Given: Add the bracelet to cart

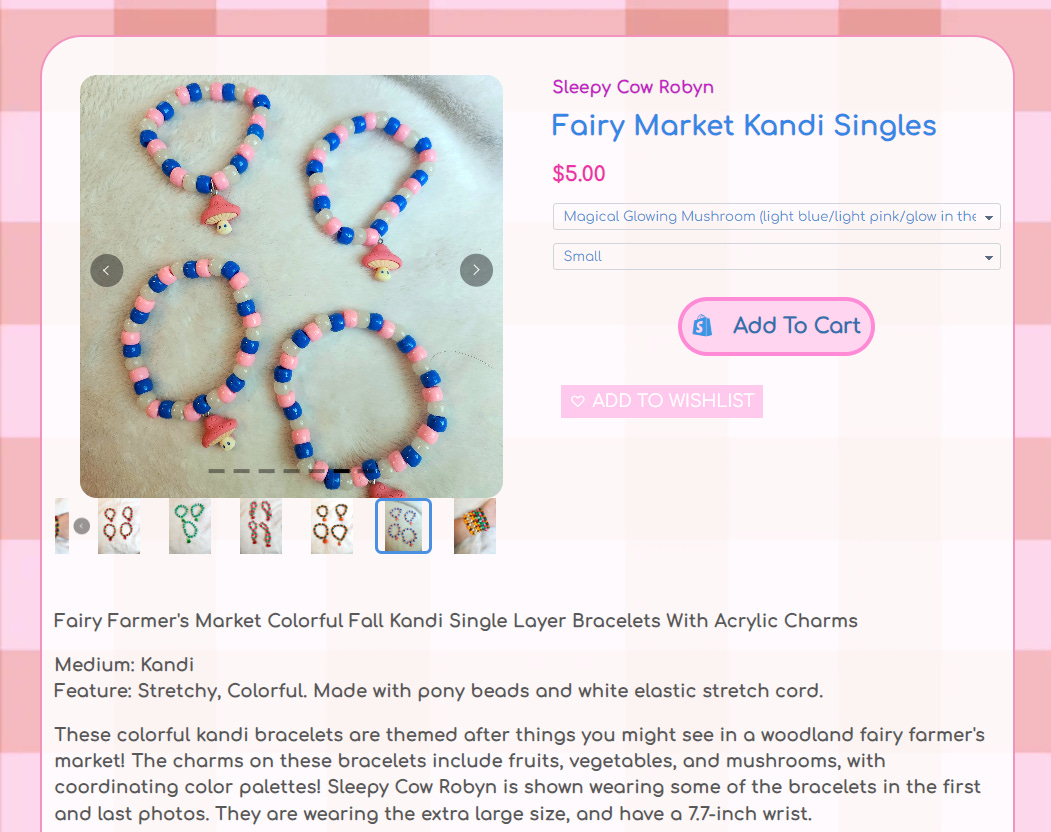Looking at the screenshot, I should pos(776,326).
